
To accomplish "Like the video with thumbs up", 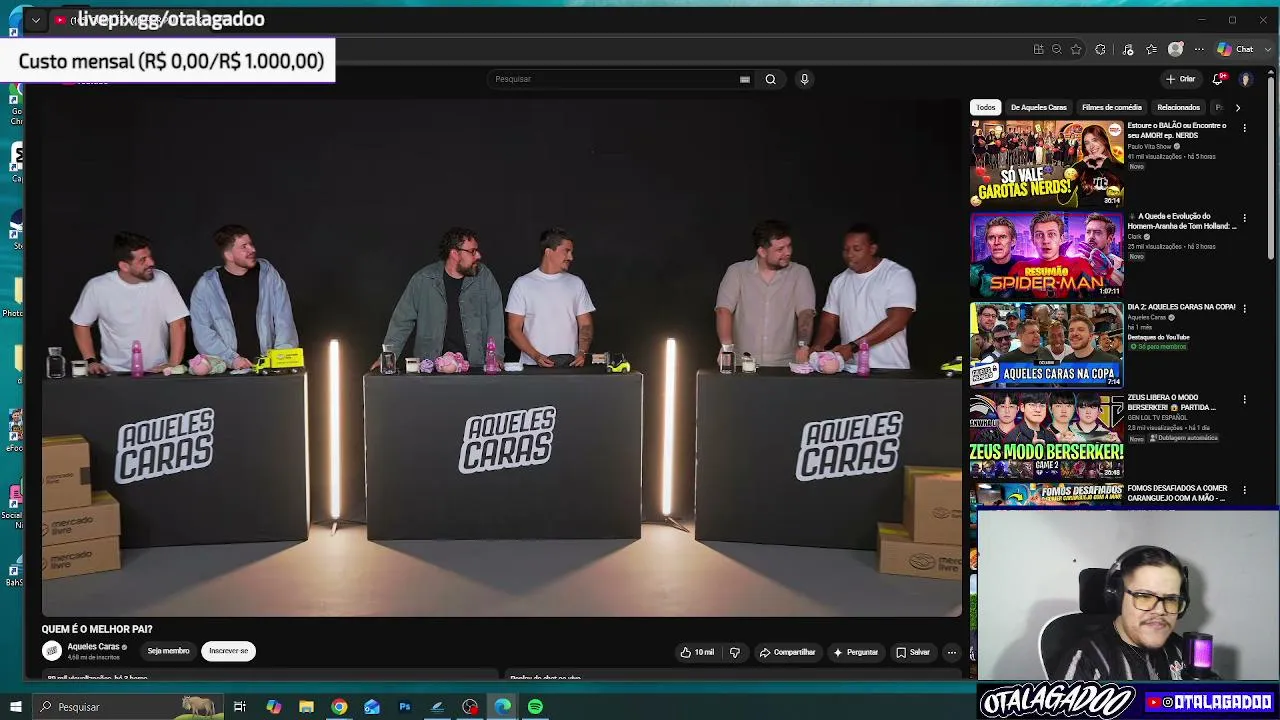I will (x=697, y=652).
